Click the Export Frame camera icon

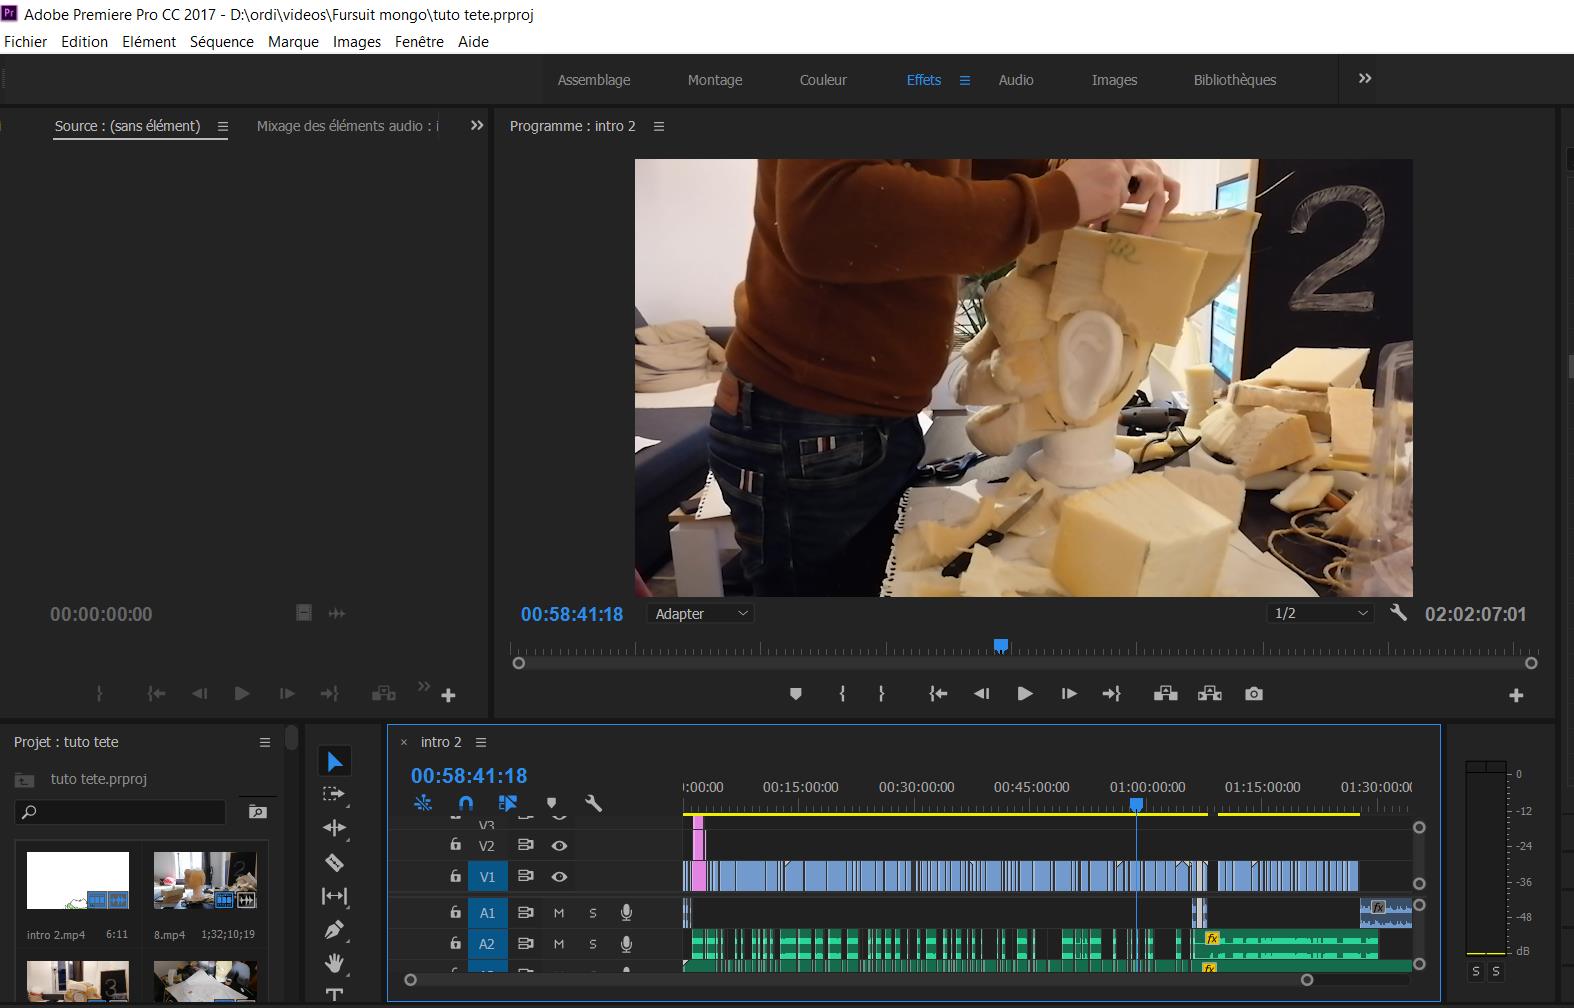click(1253, 694)
